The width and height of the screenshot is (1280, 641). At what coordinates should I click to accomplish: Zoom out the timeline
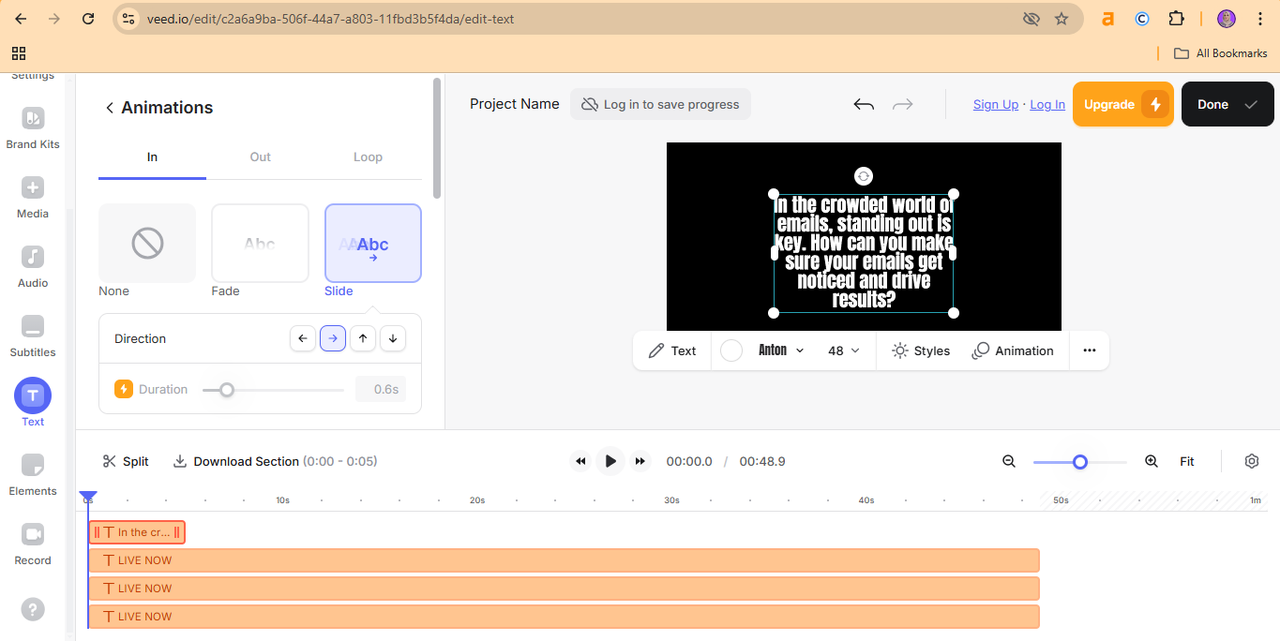point(1009,461)
